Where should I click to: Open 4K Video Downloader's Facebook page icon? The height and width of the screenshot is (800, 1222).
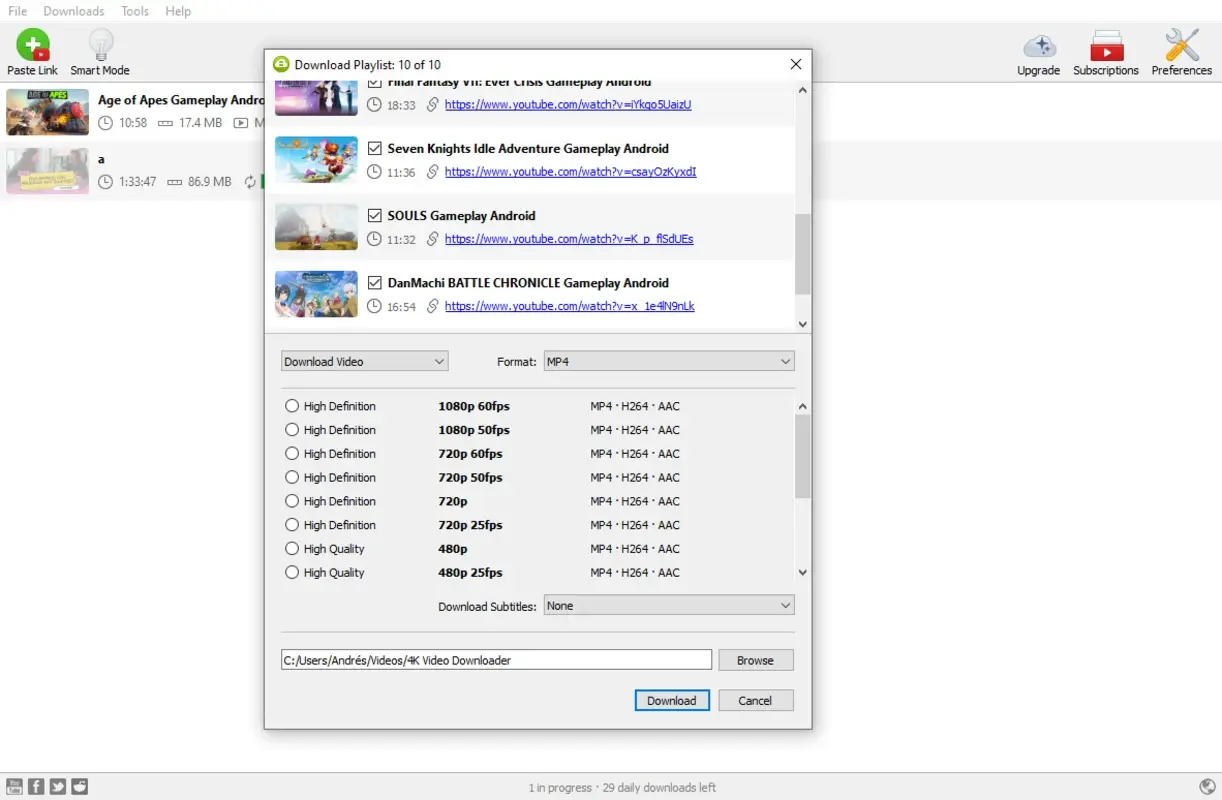tap(36, 786)
